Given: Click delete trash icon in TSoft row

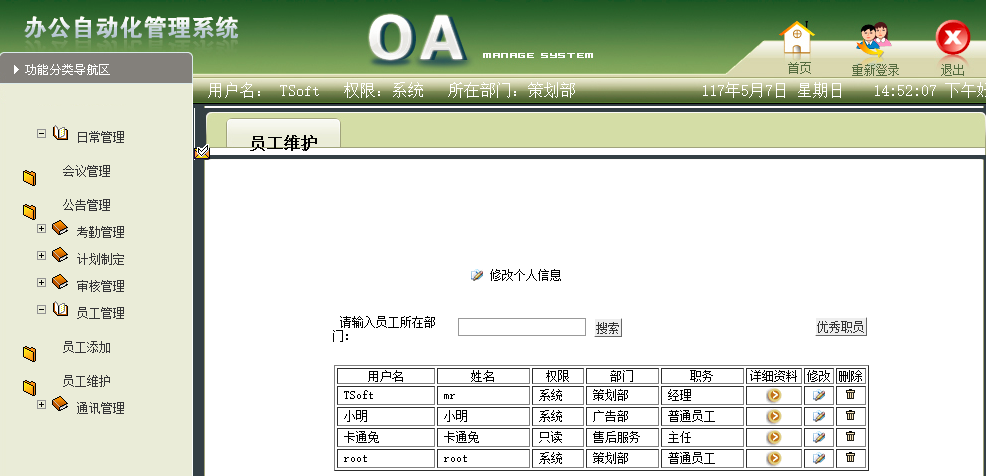Looking at the screenshot, I should pyautogui.click(x=850, y=394).
